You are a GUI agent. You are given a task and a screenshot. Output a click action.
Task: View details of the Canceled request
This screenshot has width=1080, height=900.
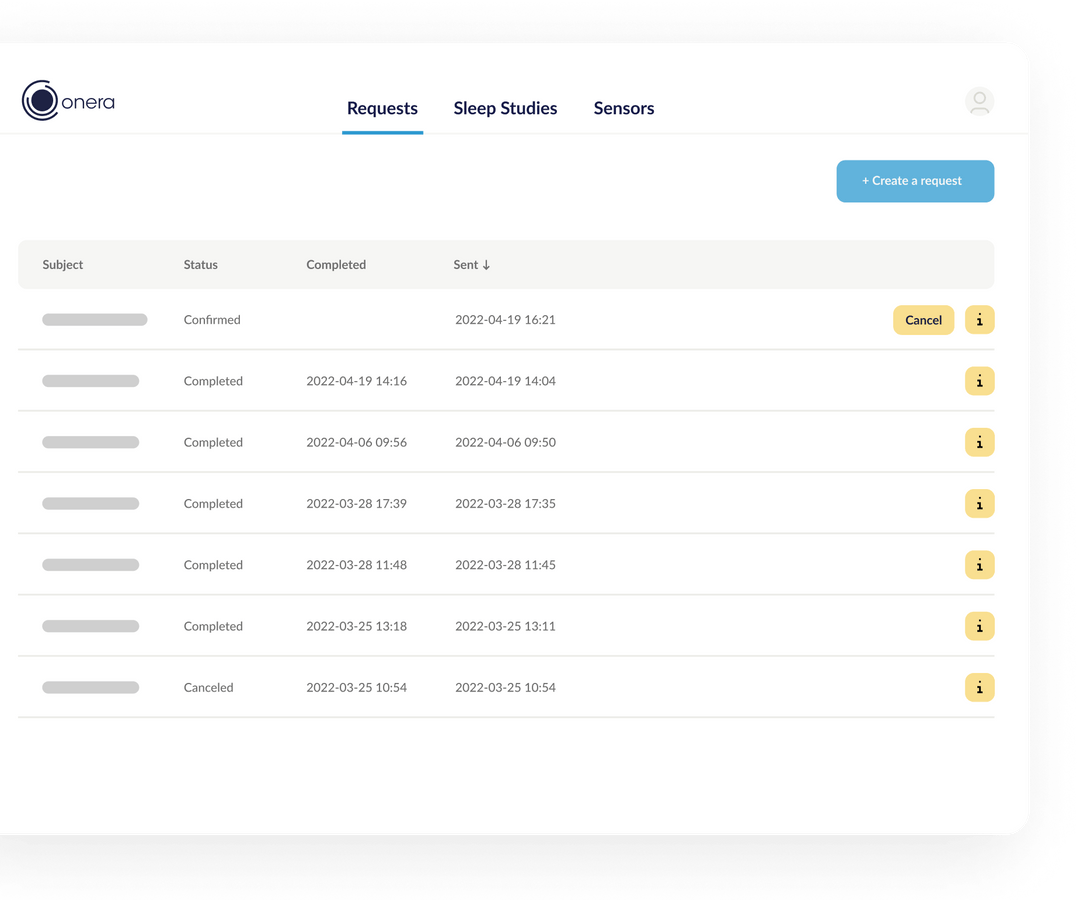click(979, 687)
